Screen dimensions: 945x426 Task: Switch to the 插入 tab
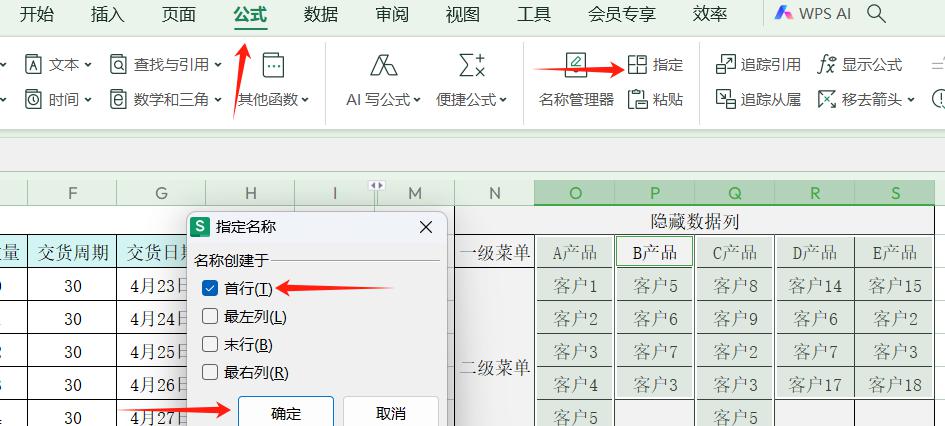(x=107, y=14)
